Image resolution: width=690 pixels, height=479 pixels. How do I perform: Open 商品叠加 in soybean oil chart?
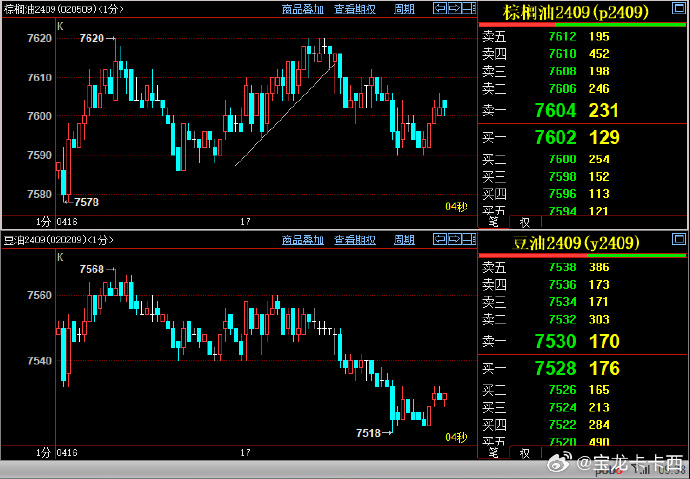point(302,240)
